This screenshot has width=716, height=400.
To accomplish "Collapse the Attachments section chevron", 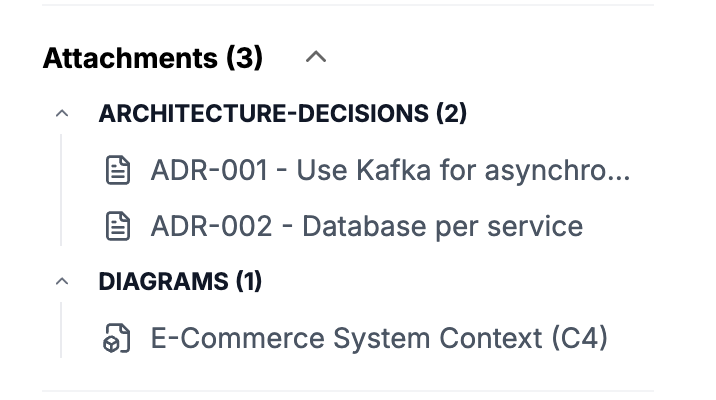I will 316,58.
